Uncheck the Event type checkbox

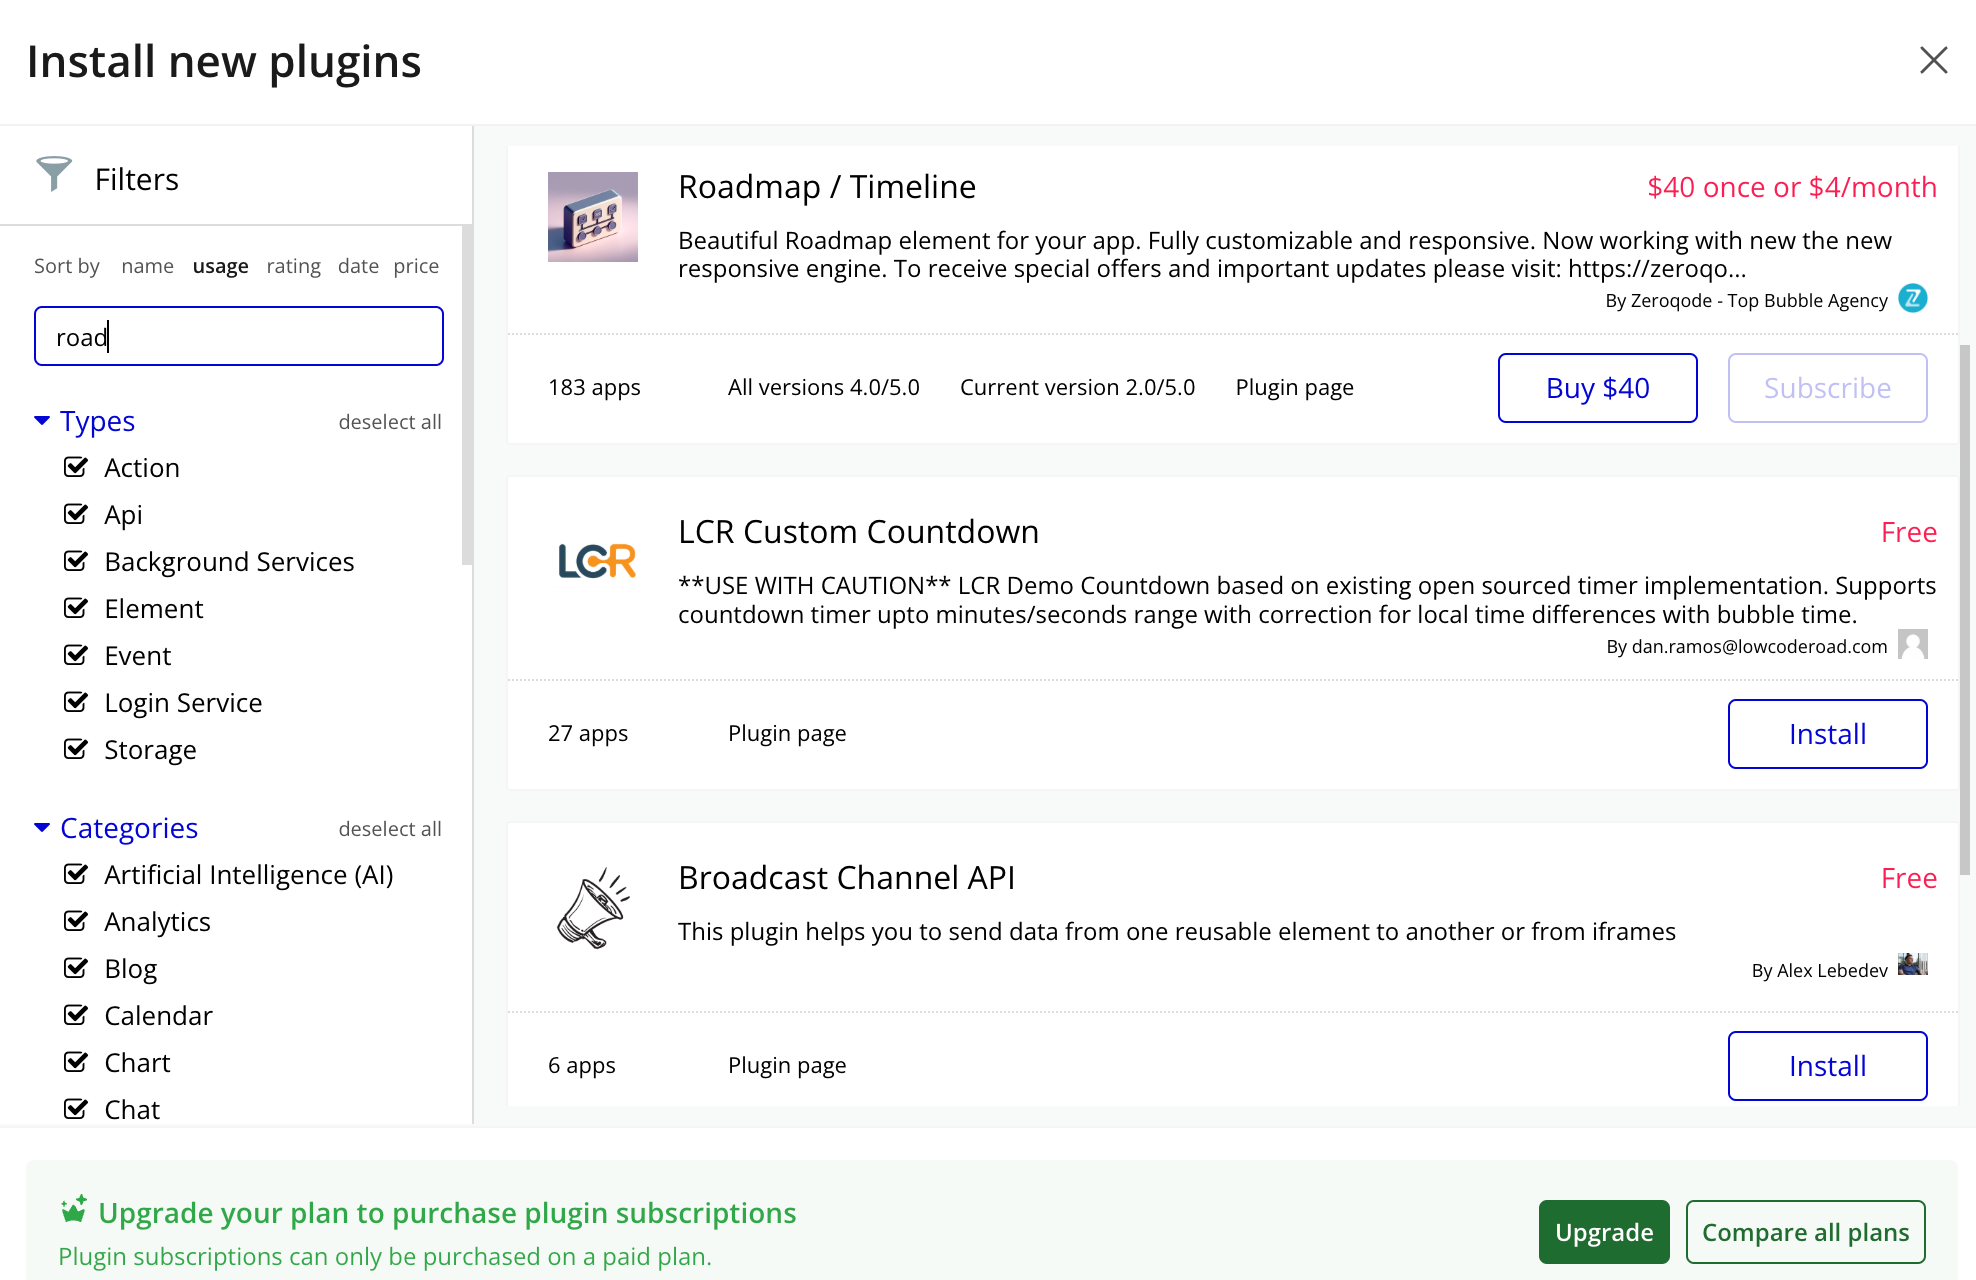(76, 655)
